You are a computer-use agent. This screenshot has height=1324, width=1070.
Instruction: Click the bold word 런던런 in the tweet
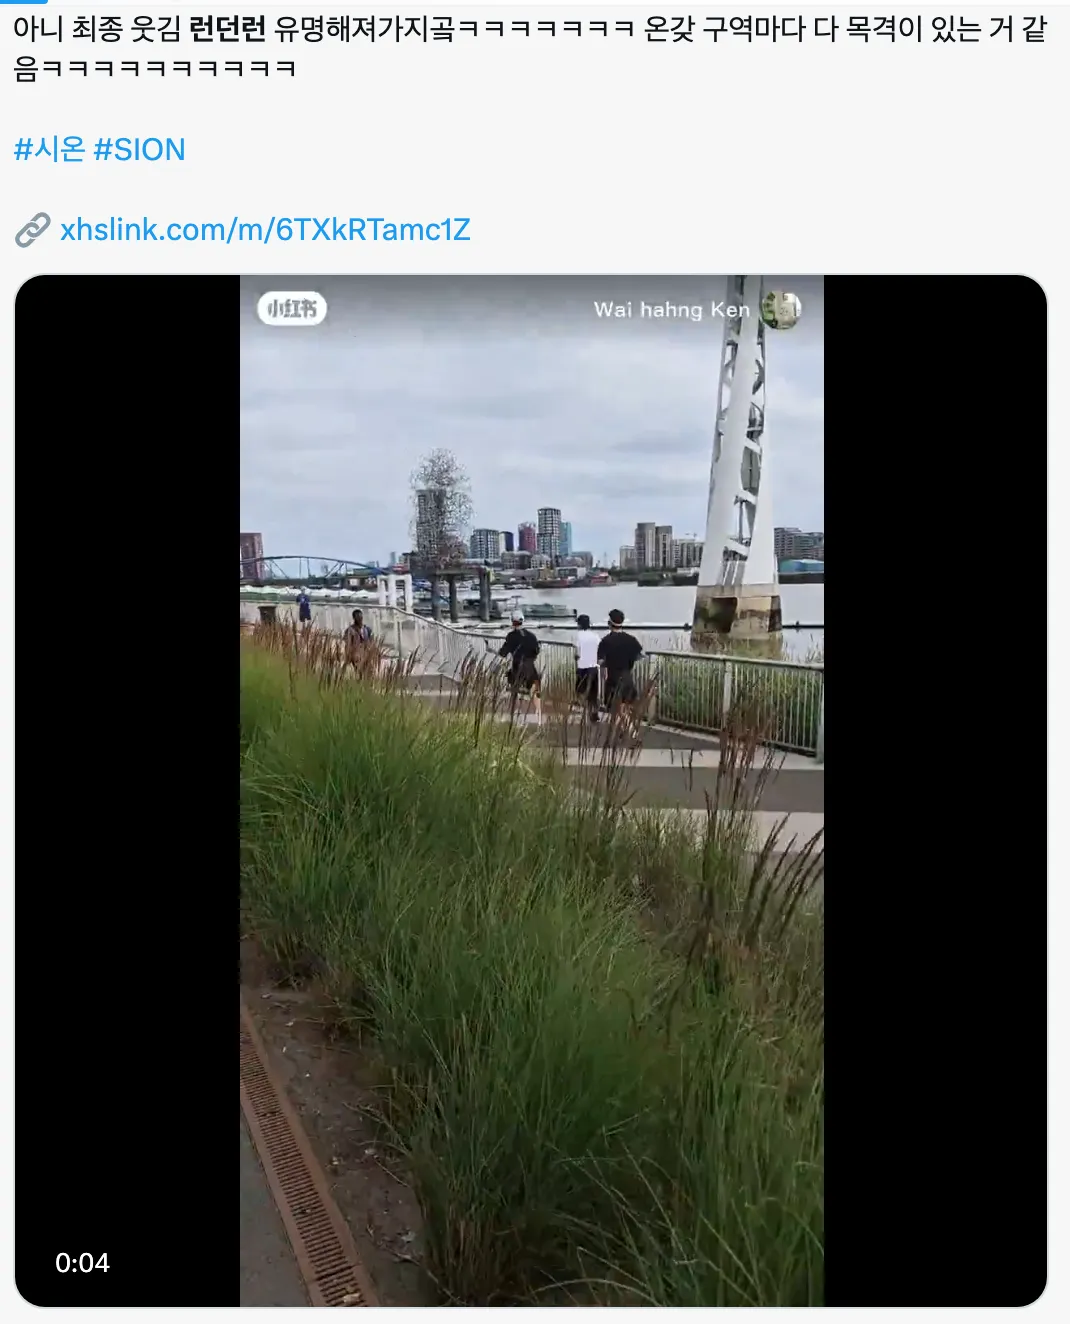[227, 29]
